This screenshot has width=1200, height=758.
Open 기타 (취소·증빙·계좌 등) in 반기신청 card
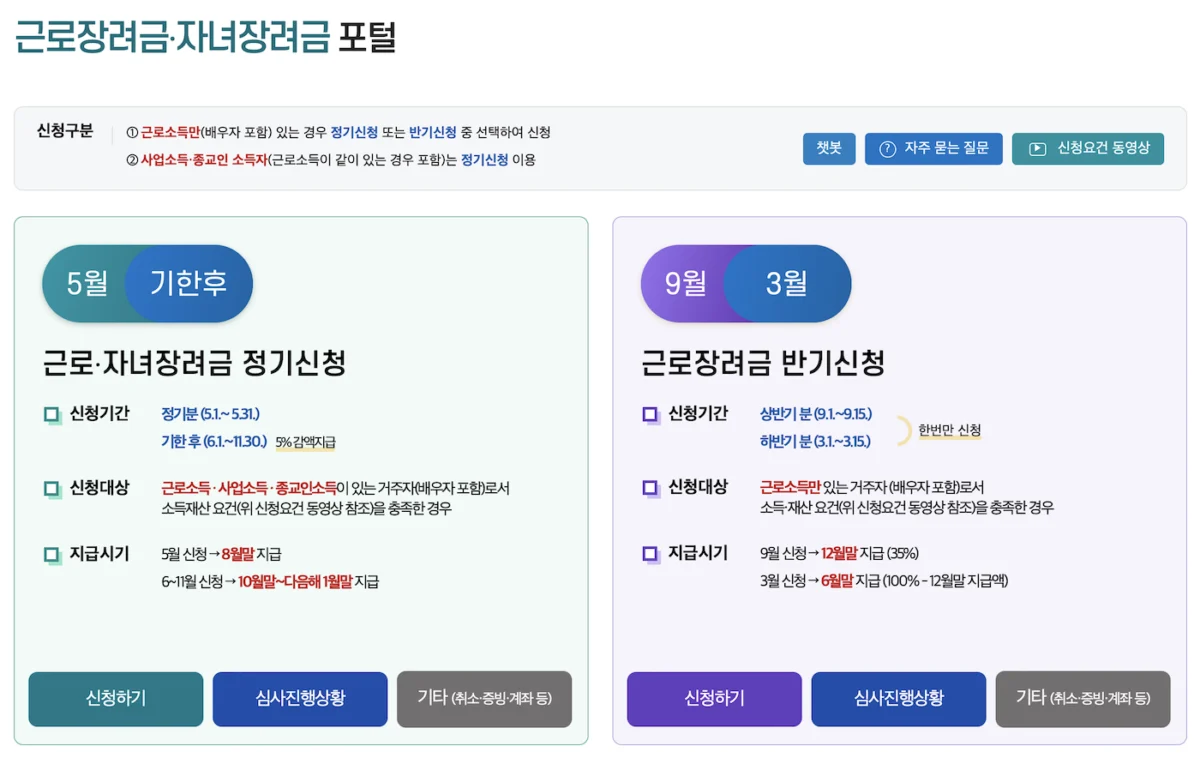[x=1083, y=699]
